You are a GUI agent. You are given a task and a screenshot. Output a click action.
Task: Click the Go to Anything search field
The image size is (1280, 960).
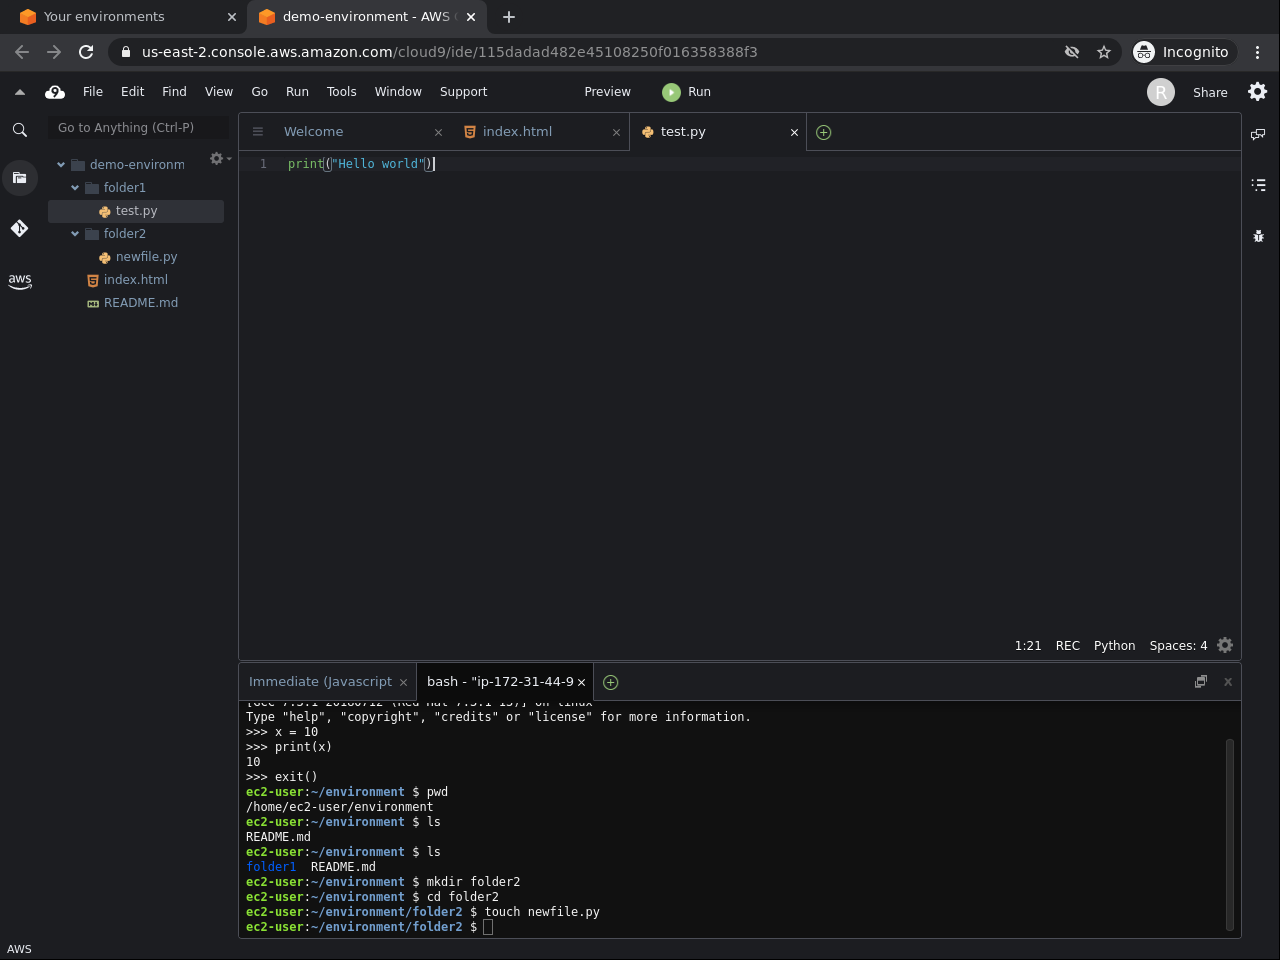(138, 128)
